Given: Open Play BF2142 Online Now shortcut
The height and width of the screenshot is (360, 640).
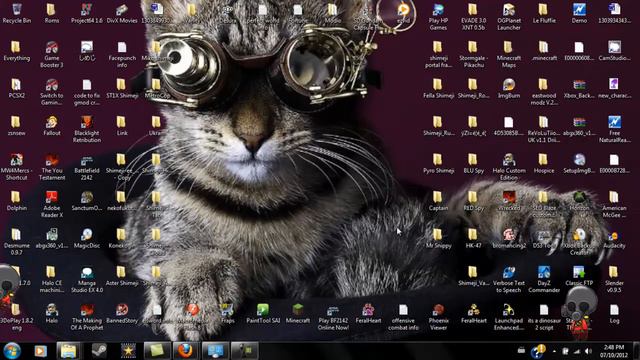Looking at the screenshot, I should 333,317.
